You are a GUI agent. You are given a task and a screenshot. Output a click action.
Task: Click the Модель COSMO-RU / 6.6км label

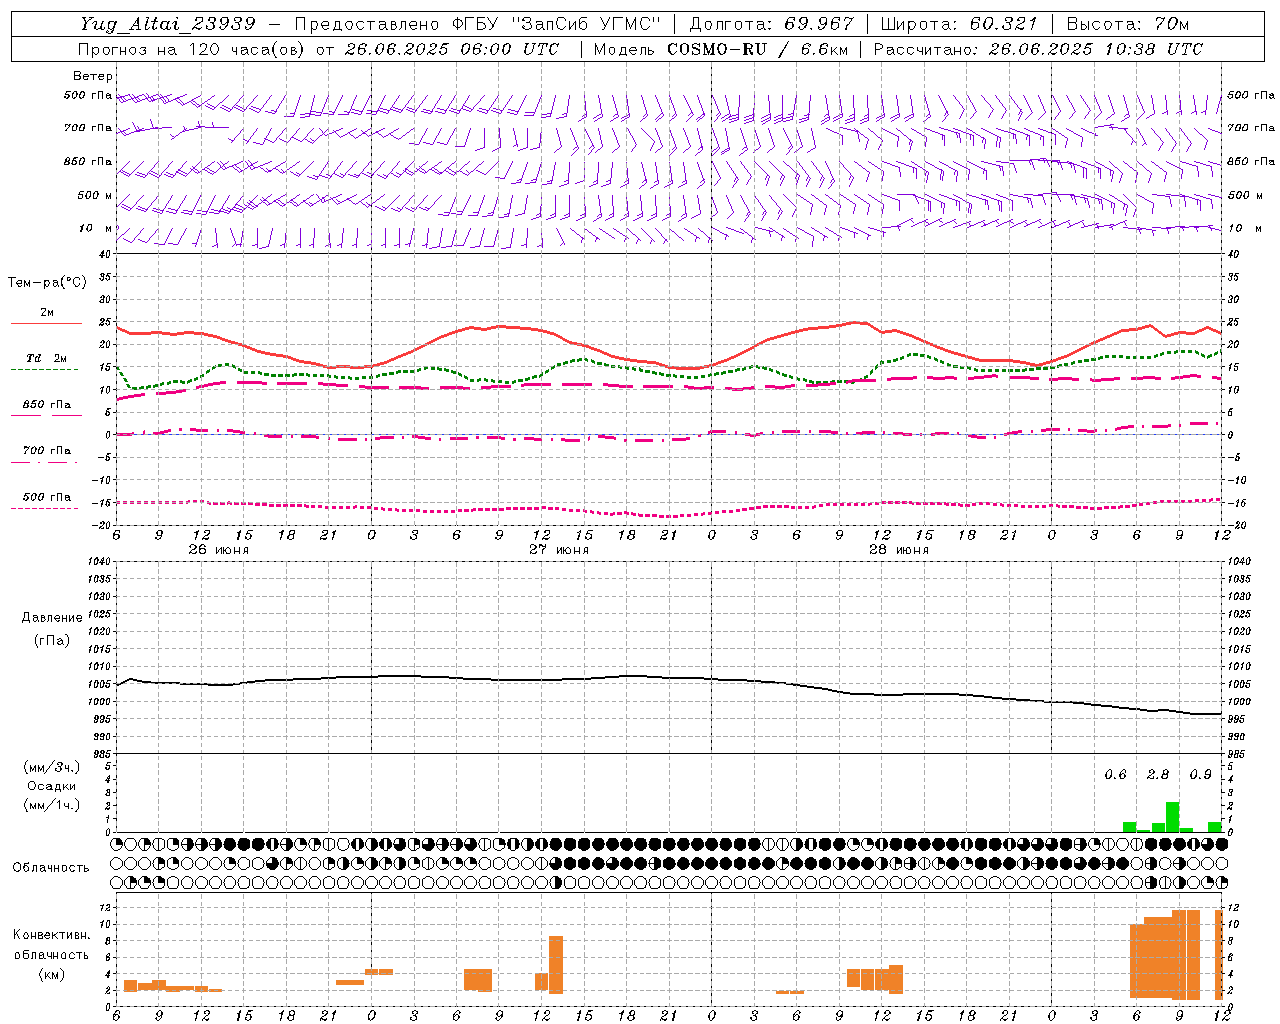point(721,49)
